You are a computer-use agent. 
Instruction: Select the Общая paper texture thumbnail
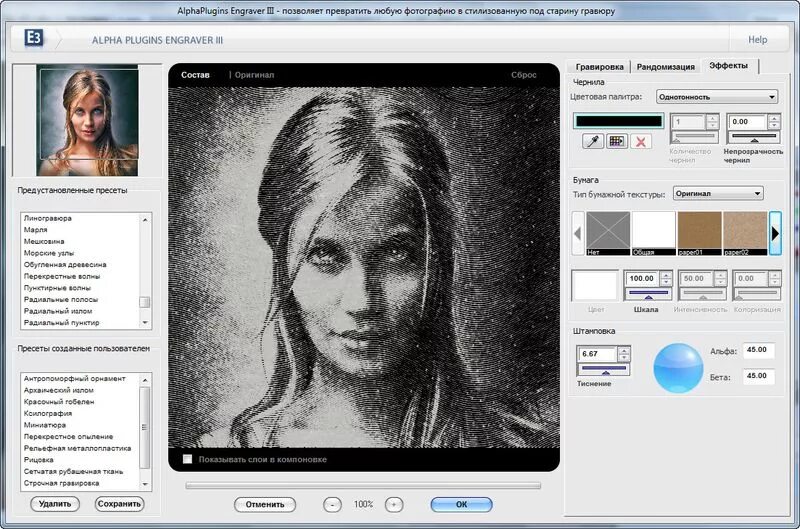(654, 234)
